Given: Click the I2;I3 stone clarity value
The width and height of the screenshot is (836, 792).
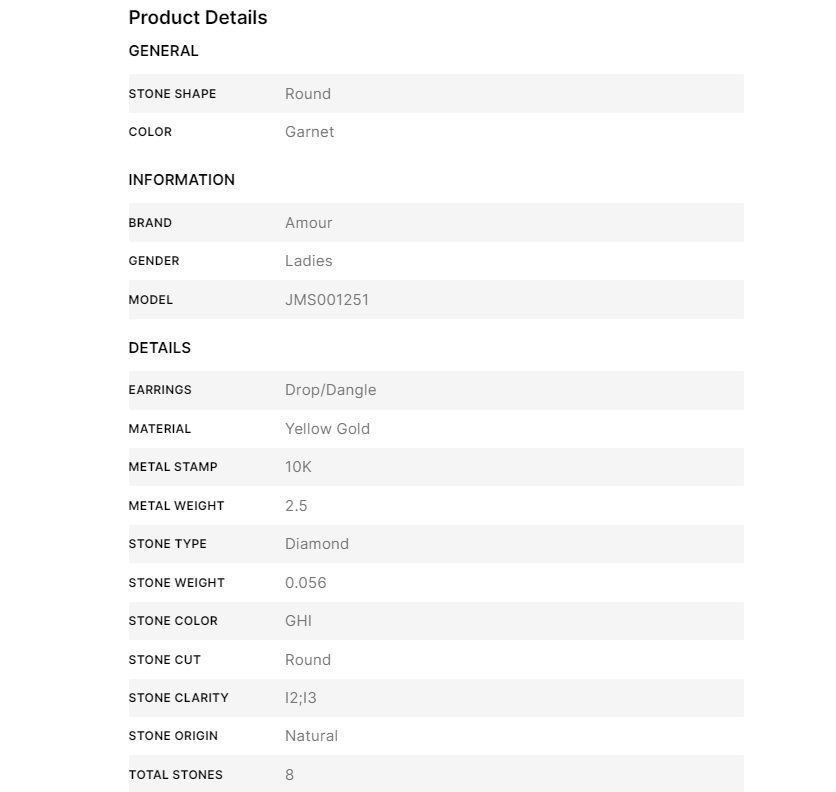Looking at the screenshot, I should click(x=301, y=698).
